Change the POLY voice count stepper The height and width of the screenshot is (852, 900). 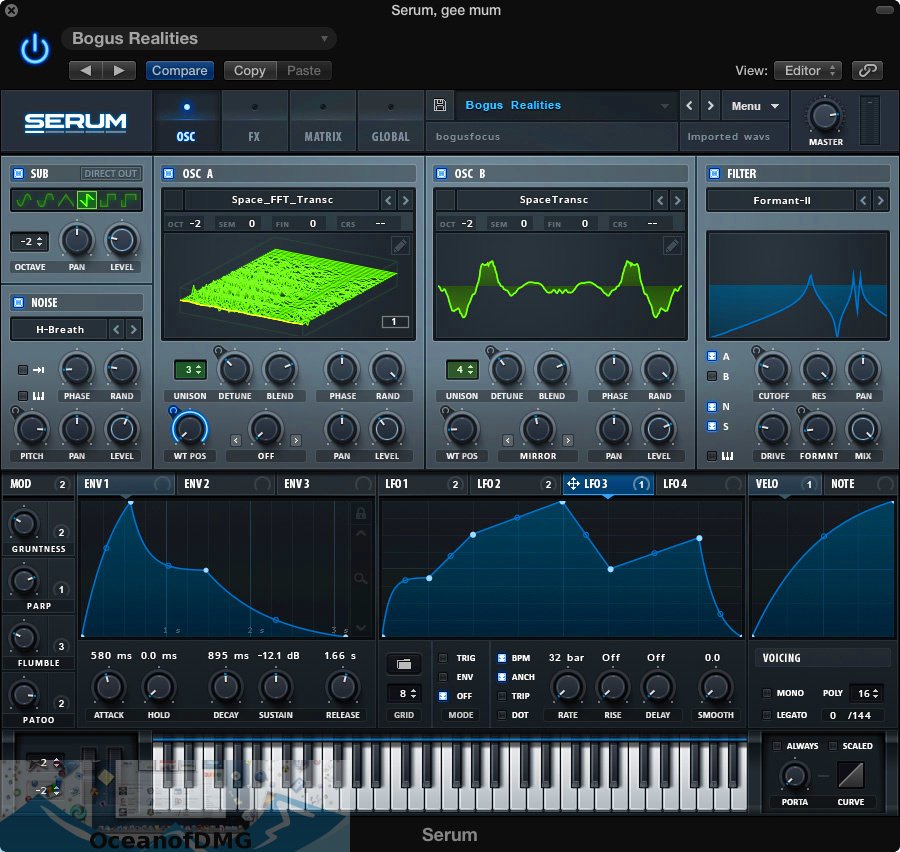(868, 694)
